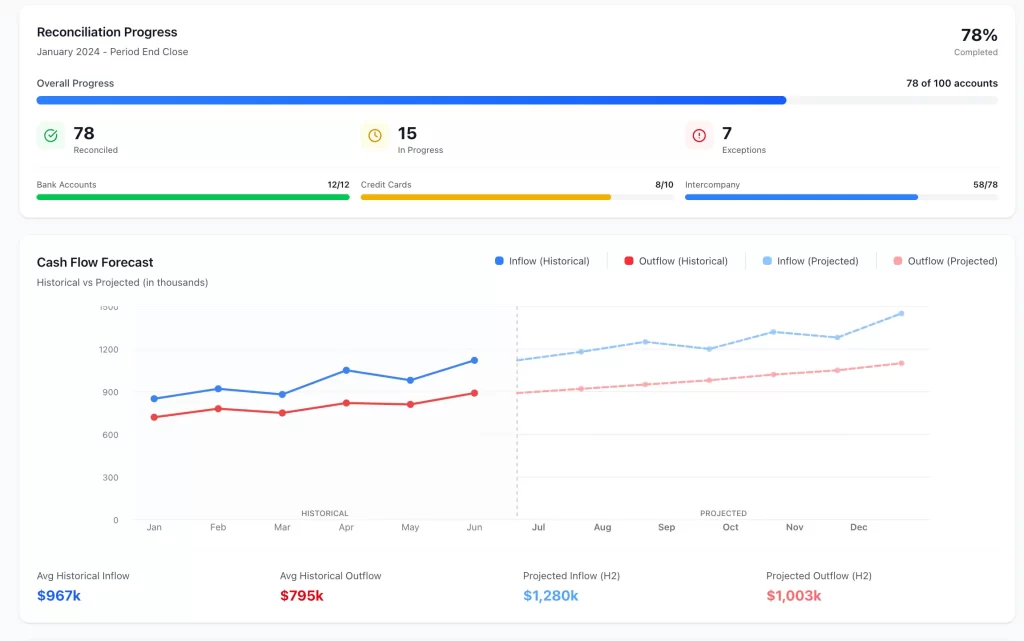Click the June inflow data point on chart
This screenshot has width=1024, height=641.
pyautogui.click(x=473, y=360)
